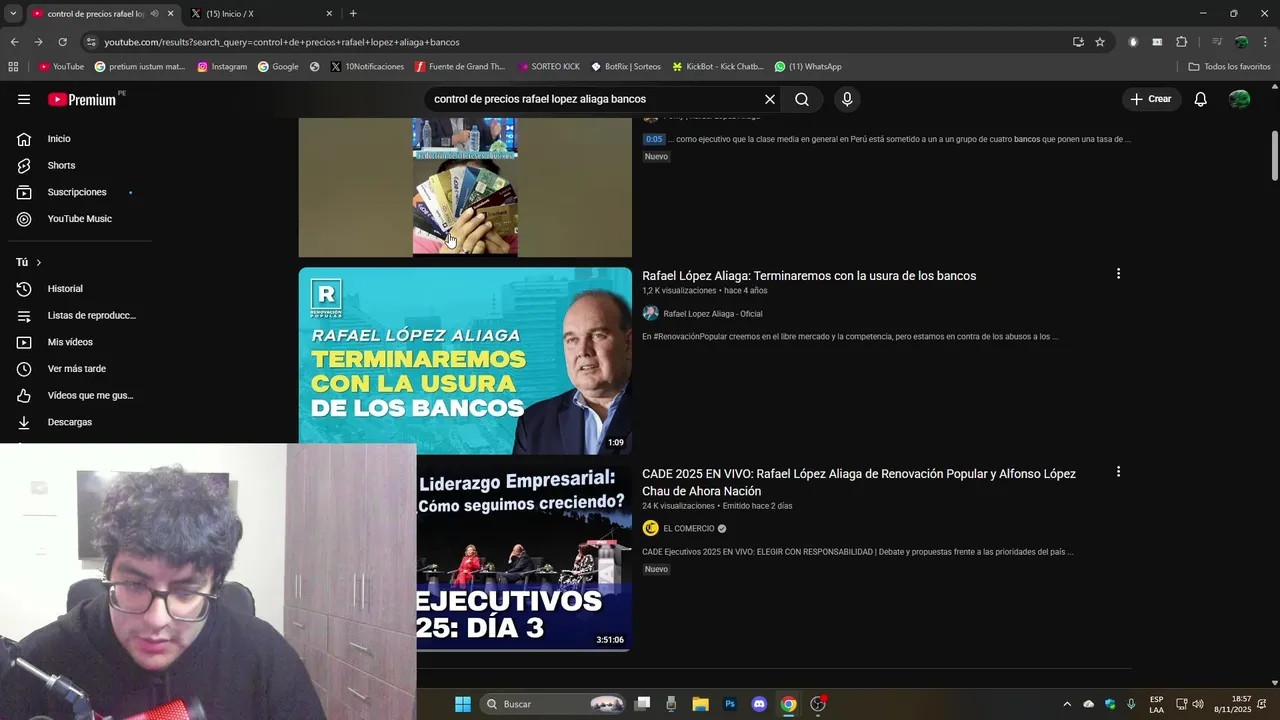Viewport: 1280px width, 720px height.
Task: Open the Windows Start menu
Action: tap(463, 704)
